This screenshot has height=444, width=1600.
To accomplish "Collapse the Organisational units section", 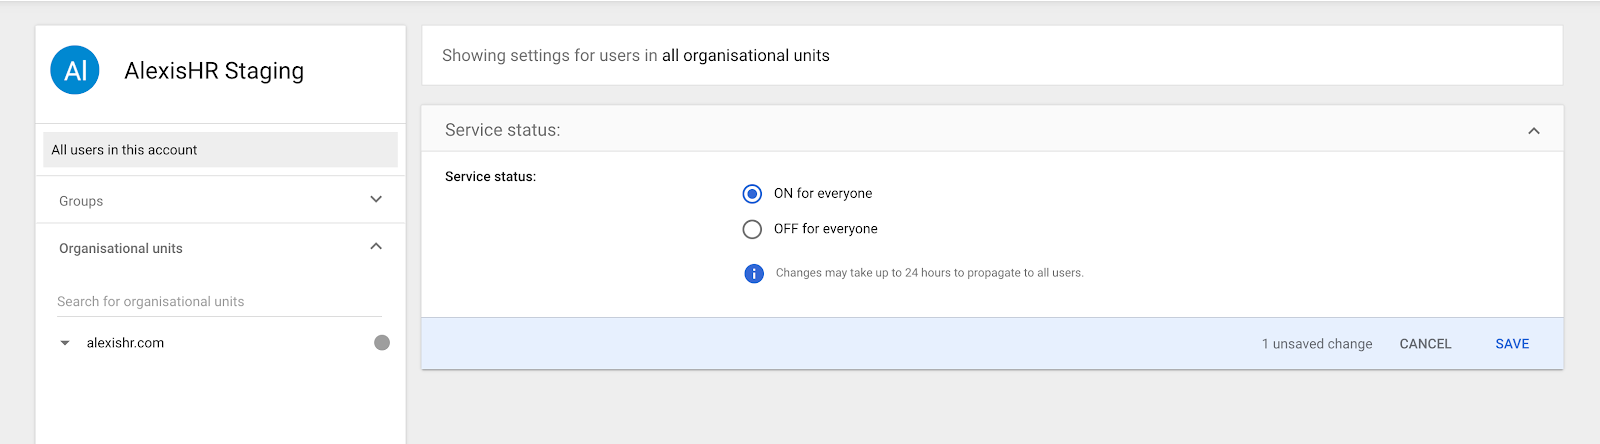I will (376, 247).
